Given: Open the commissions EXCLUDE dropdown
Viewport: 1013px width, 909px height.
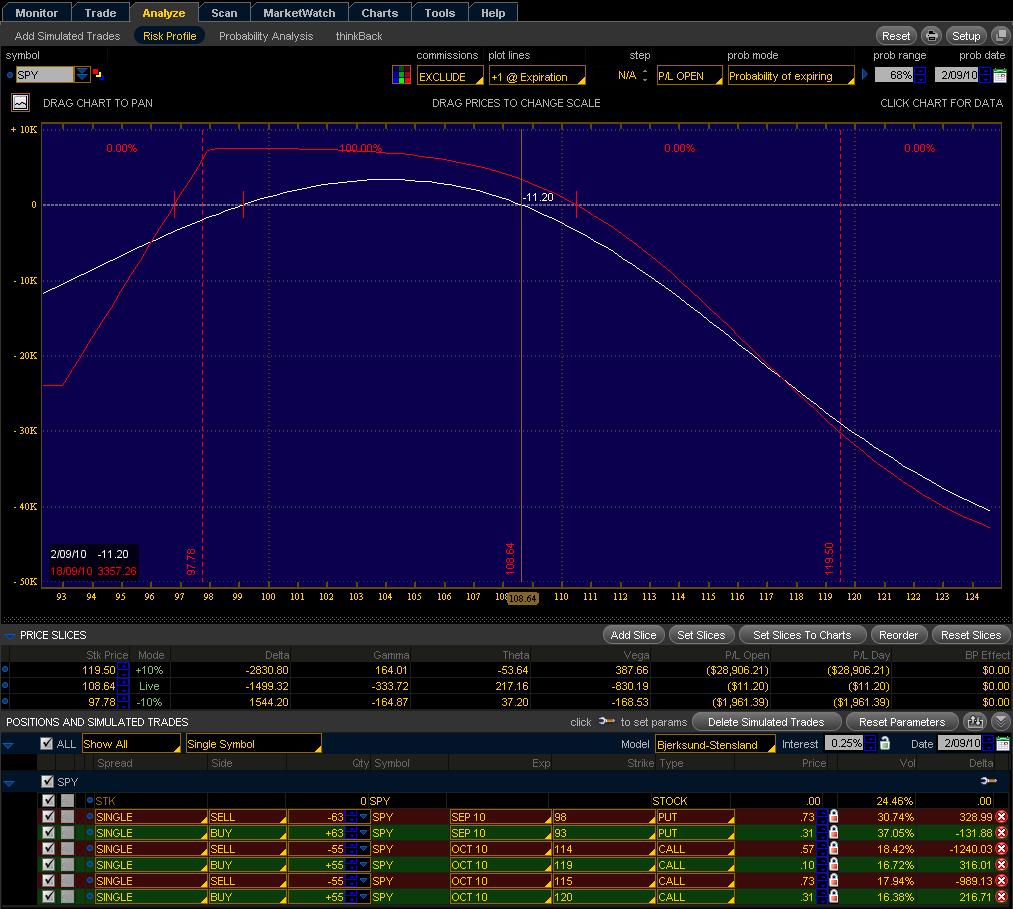Looking at the screenshot, I should pos(449,77).
